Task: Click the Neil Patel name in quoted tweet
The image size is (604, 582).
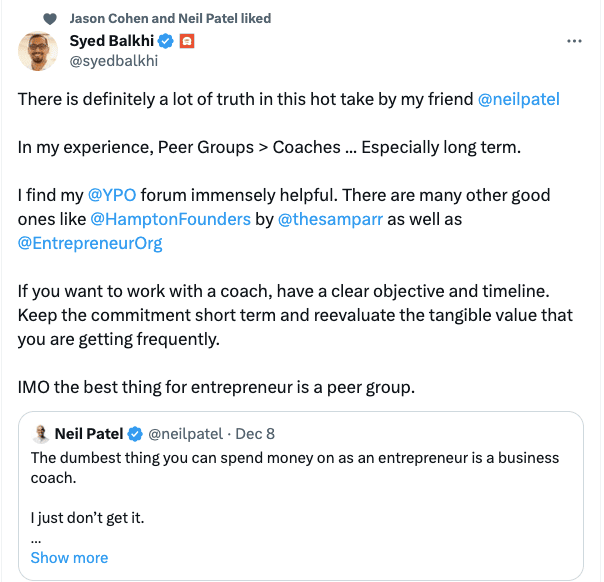Action: tap(88, 434)
